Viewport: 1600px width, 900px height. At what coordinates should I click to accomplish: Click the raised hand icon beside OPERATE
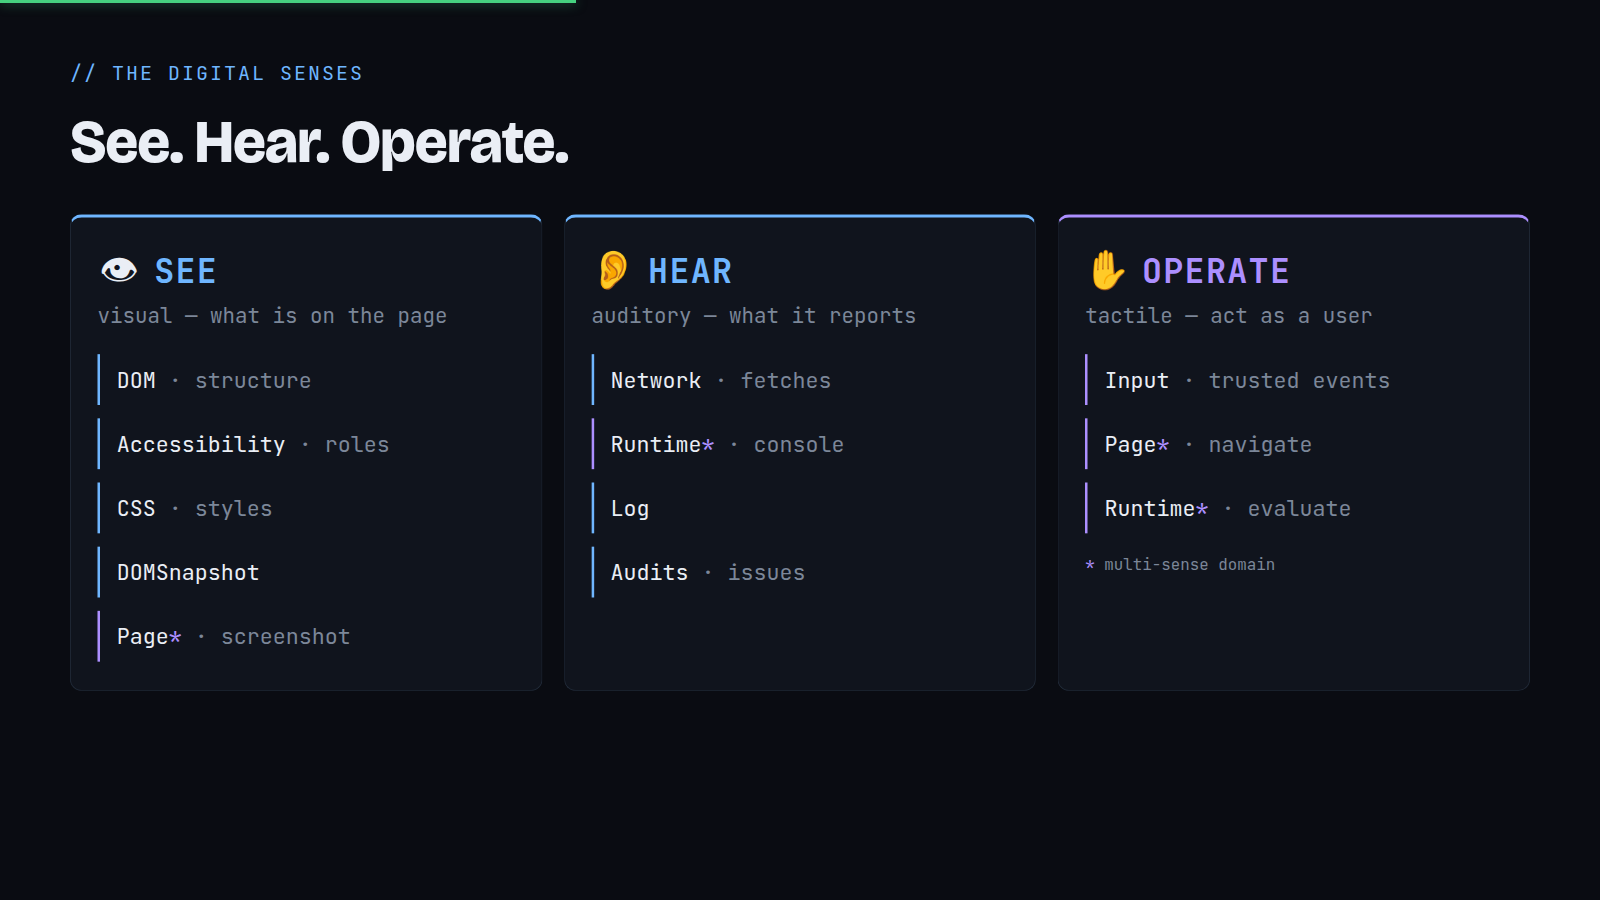1107,270
